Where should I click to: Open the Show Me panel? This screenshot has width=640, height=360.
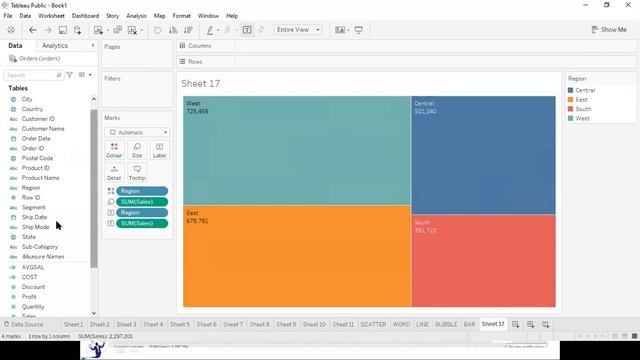tap(609, 29)
